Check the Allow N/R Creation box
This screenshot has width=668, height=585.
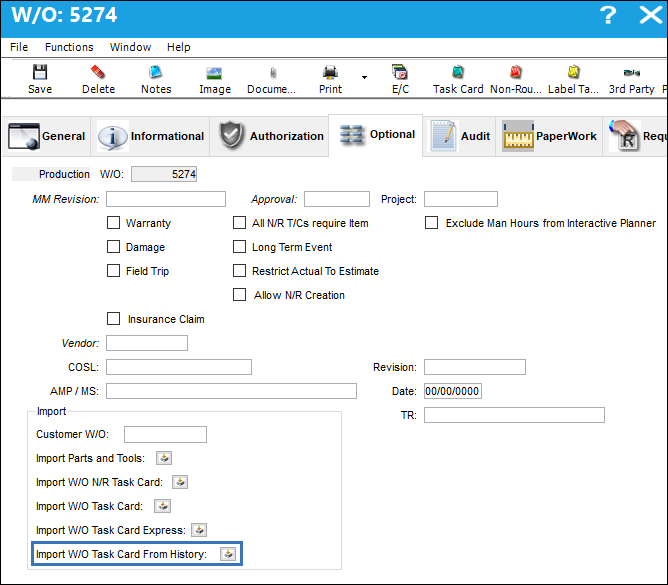point(239,295)
